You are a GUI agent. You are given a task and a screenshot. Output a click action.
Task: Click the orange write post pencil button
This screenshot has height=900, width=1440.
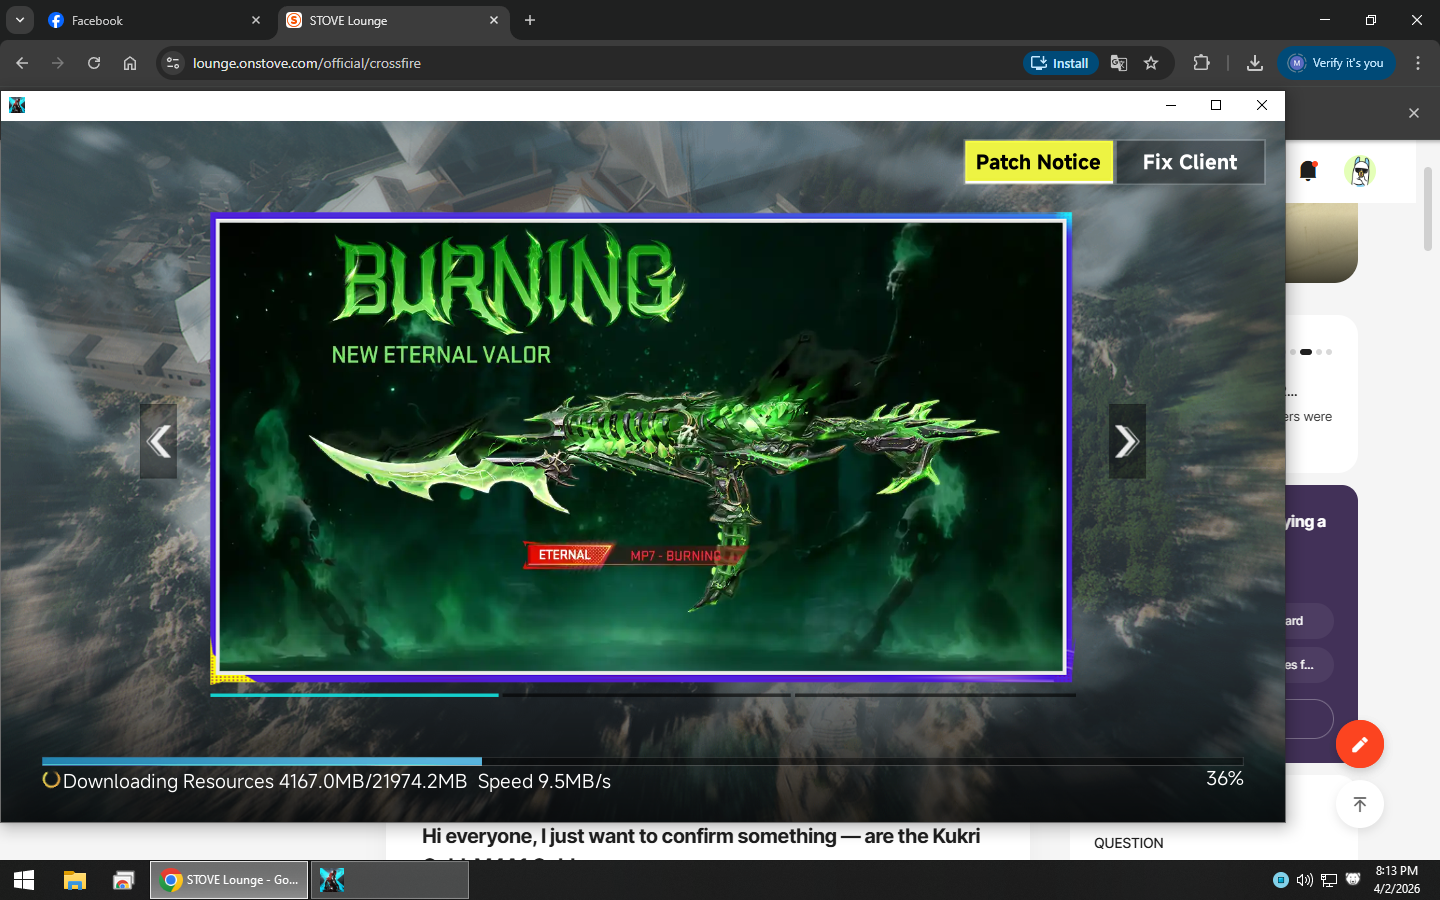[x=1359, y=744]
